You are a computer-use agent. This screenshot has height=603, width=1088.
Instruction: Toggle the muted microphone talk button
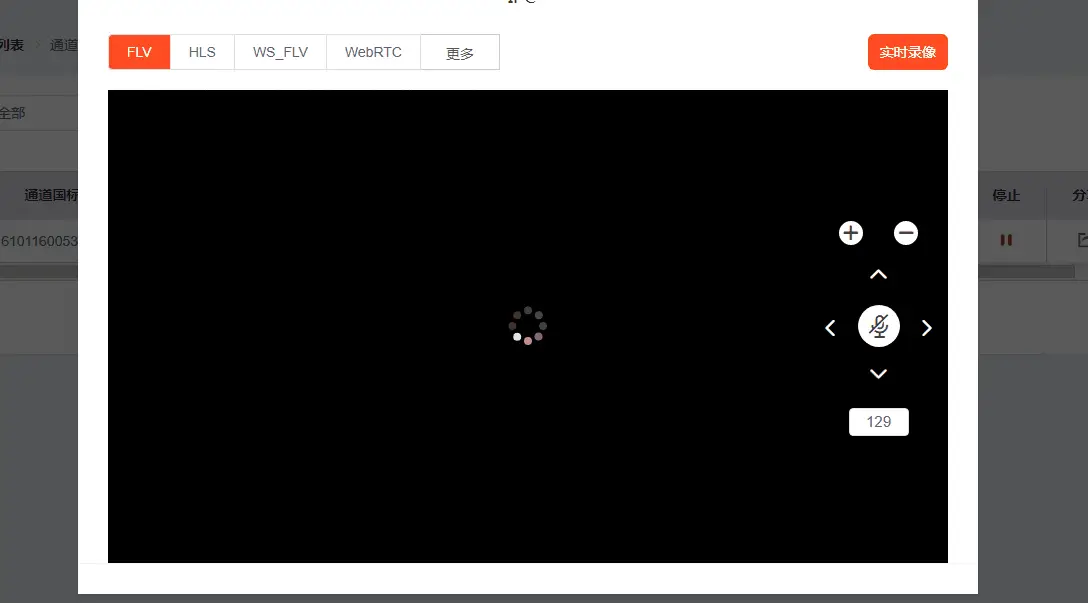[878, 326]
